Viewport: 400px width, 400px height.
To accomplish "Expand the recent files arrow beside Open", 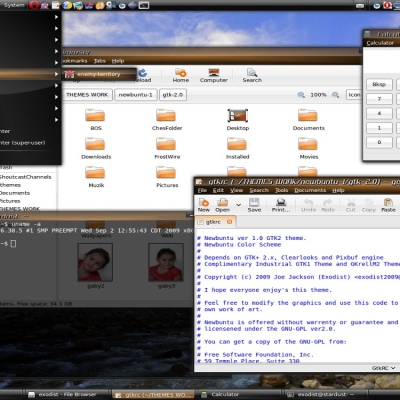I will pos(238,205).
